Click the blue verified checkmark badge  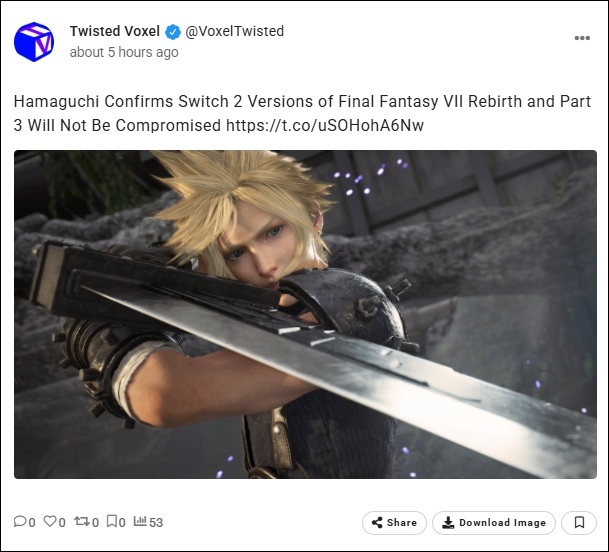173,32
